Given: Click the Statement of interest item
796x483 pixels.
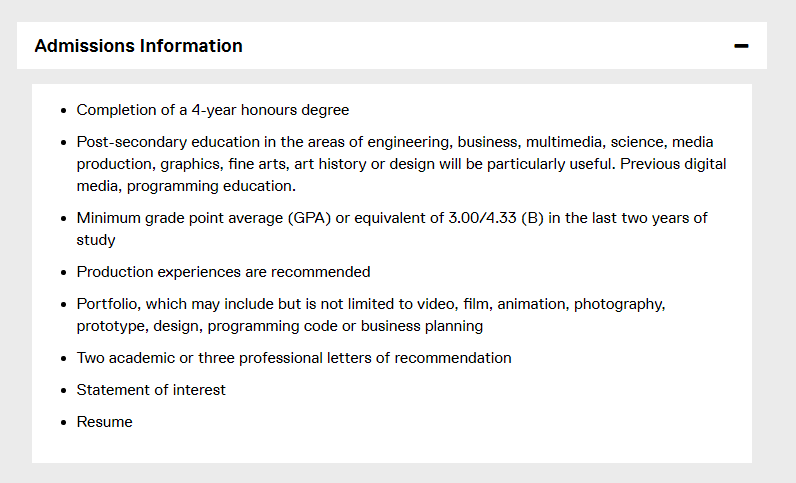Looking at the screenshot, I should point(151,390).
